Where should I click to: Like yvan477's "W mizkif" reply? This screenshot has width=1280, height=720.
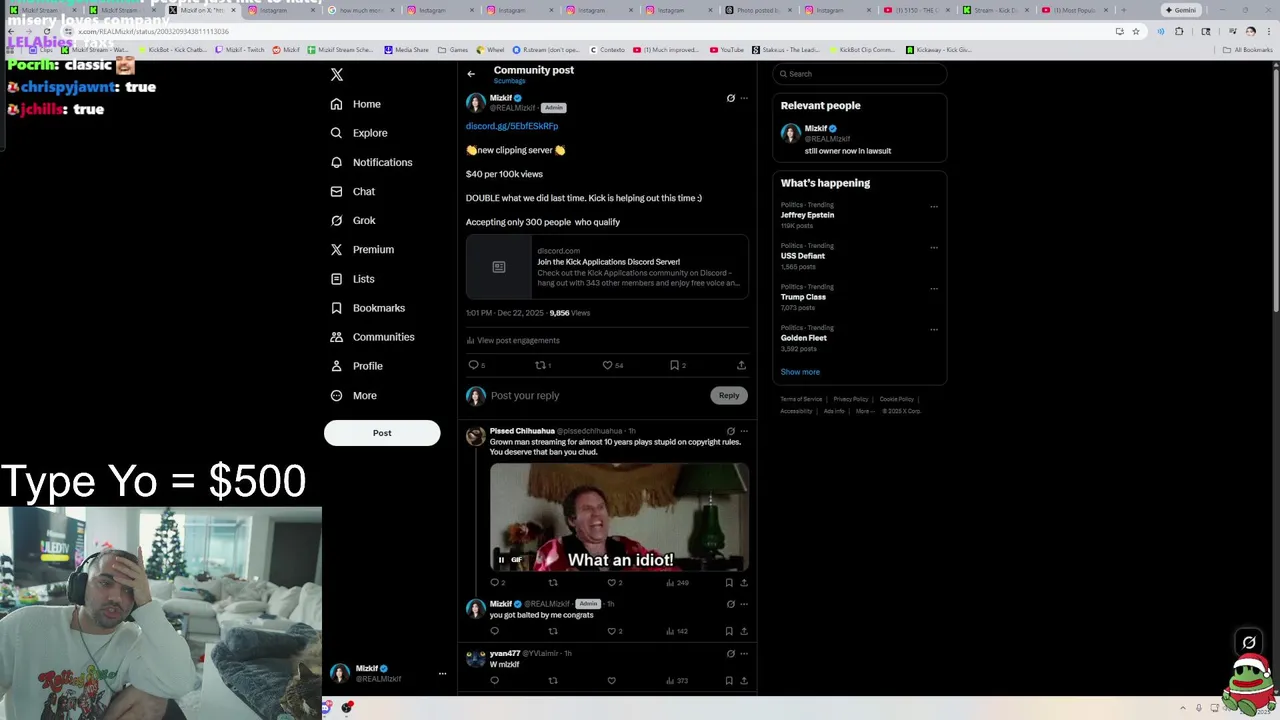[x=611, y=680]
